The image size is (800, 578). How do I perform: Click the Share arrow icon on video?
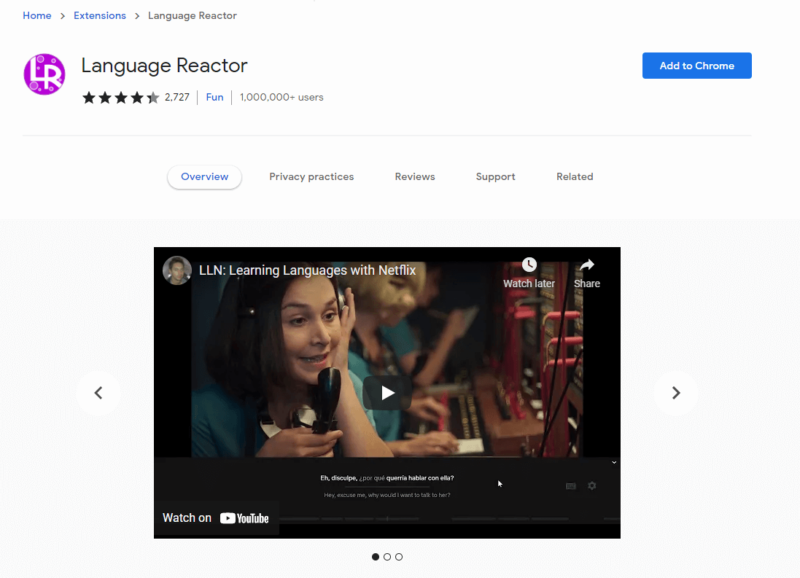587,265
